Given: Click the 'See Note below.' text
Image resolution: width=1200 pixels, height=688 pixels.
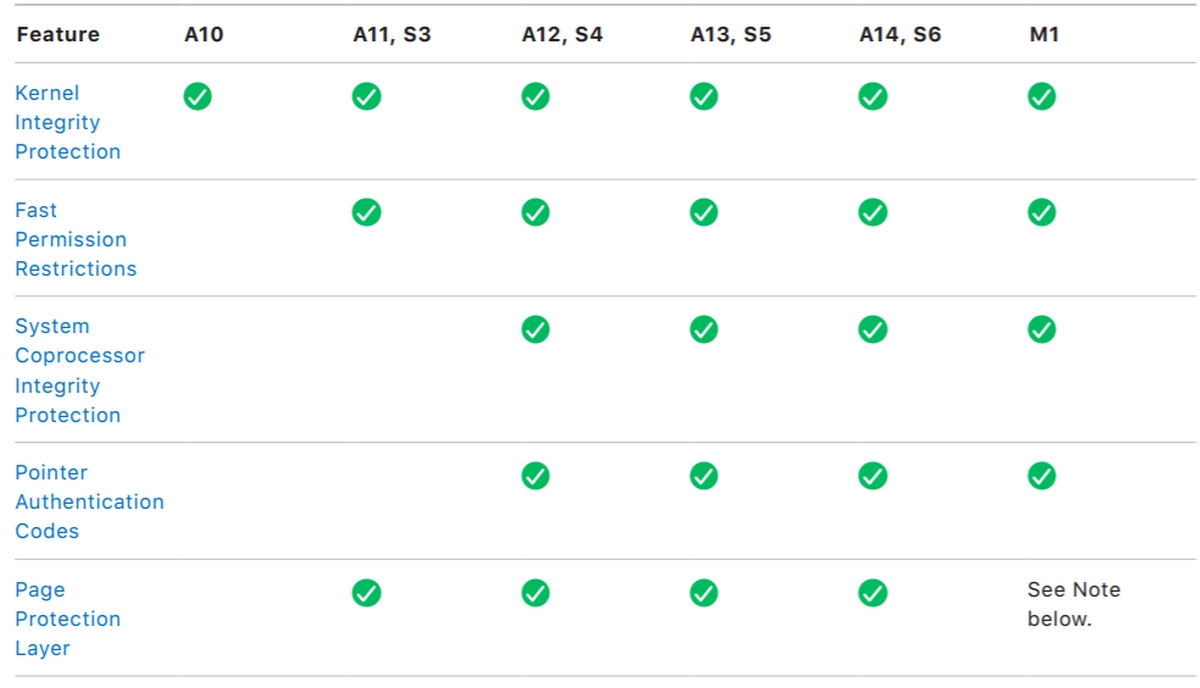Looking at the screenshot, I should point(1073,604).
